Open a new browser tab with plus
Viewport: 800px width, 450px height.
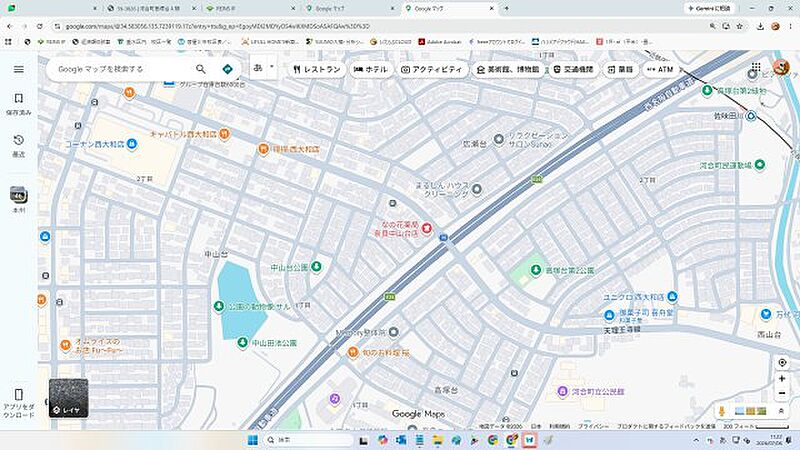506,9
